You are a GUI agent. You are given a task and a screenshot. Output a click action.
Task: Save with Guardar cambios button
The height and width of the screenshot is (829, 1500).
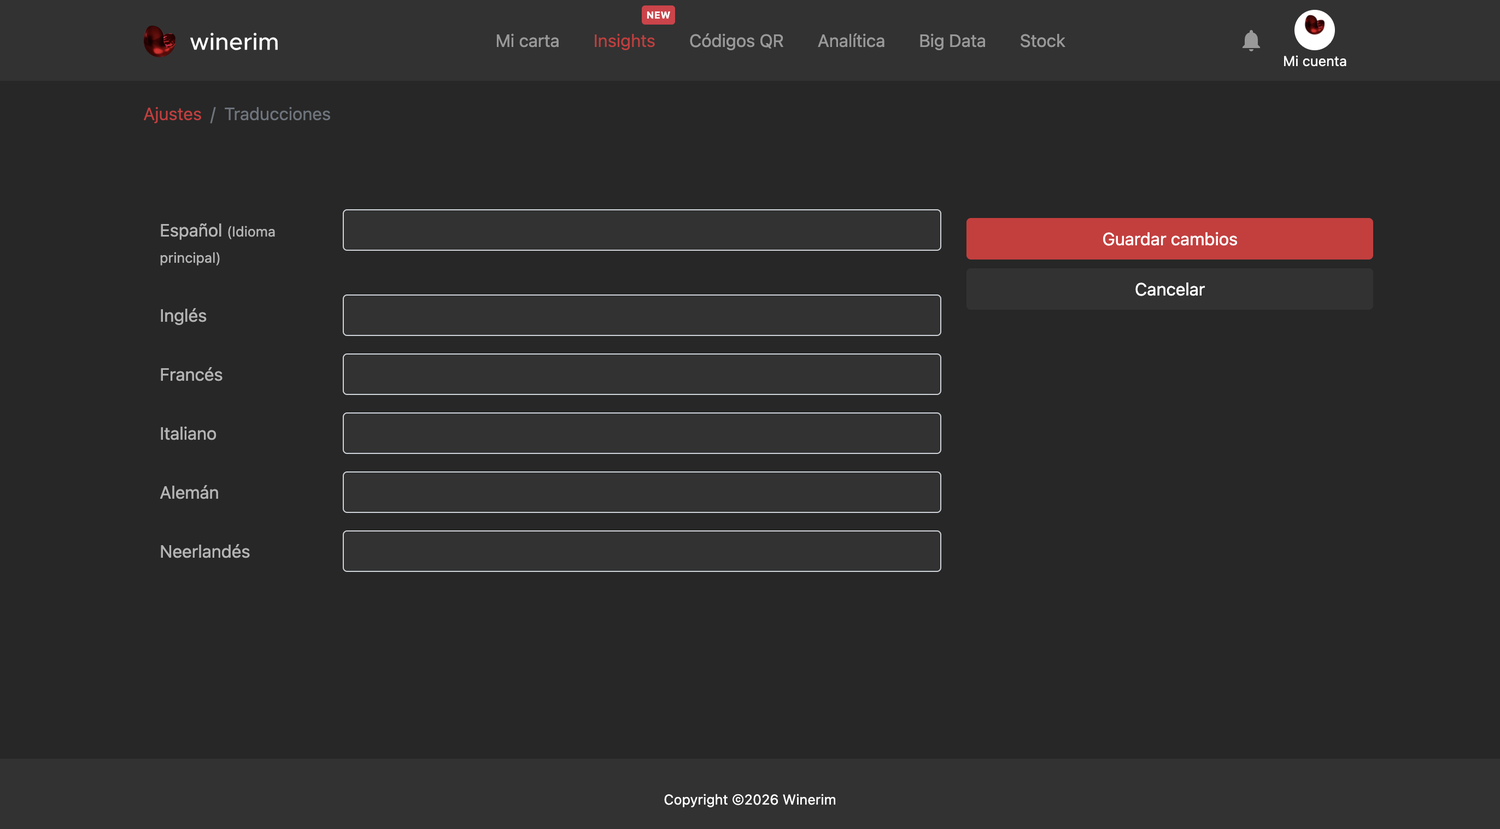coord(1169,239)
